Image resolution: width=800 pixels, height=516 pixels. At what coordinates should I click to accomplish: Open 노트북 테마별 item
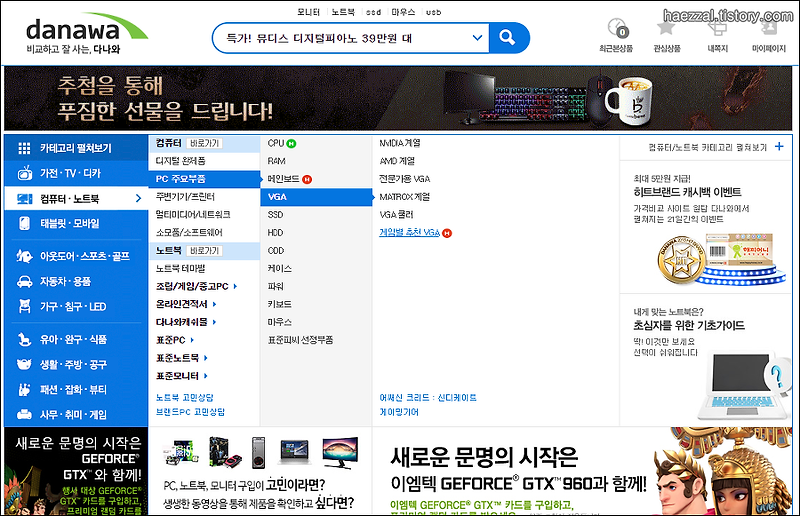(181, 268)
